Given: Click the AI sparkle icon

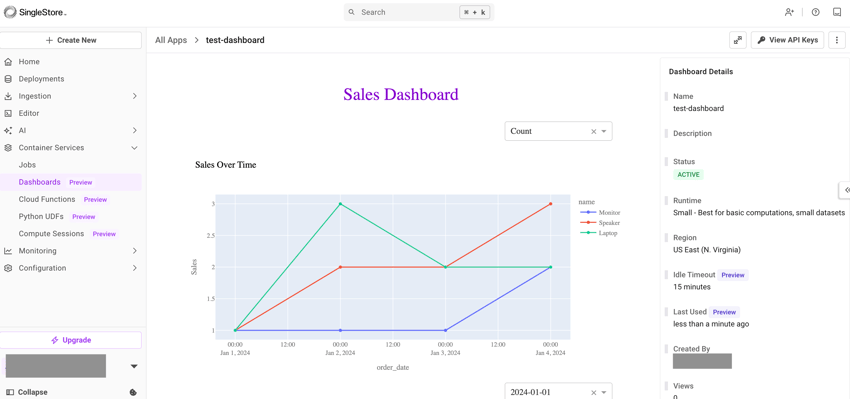Looking at the screenshot, I should coord(8,131).
